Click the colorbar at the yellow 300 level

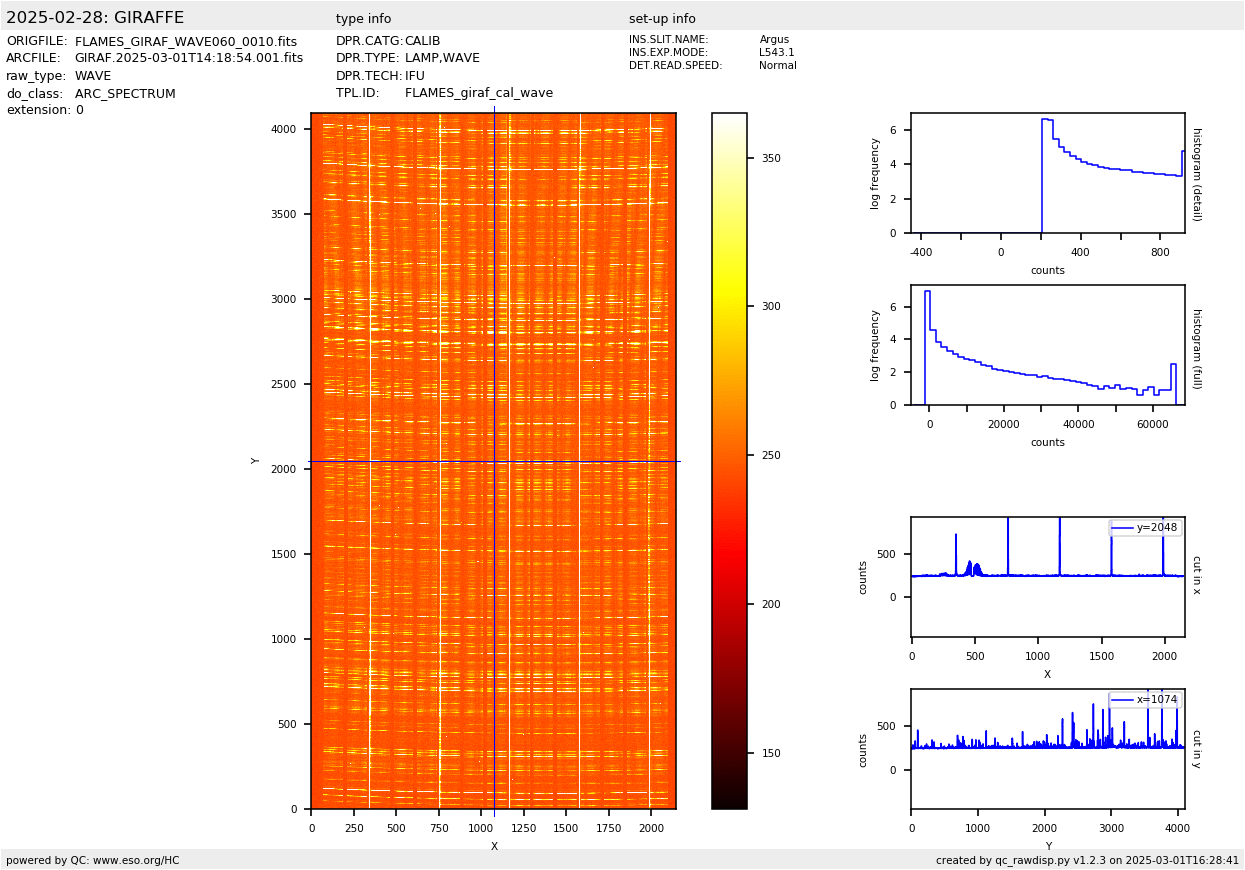click(729, 306)
